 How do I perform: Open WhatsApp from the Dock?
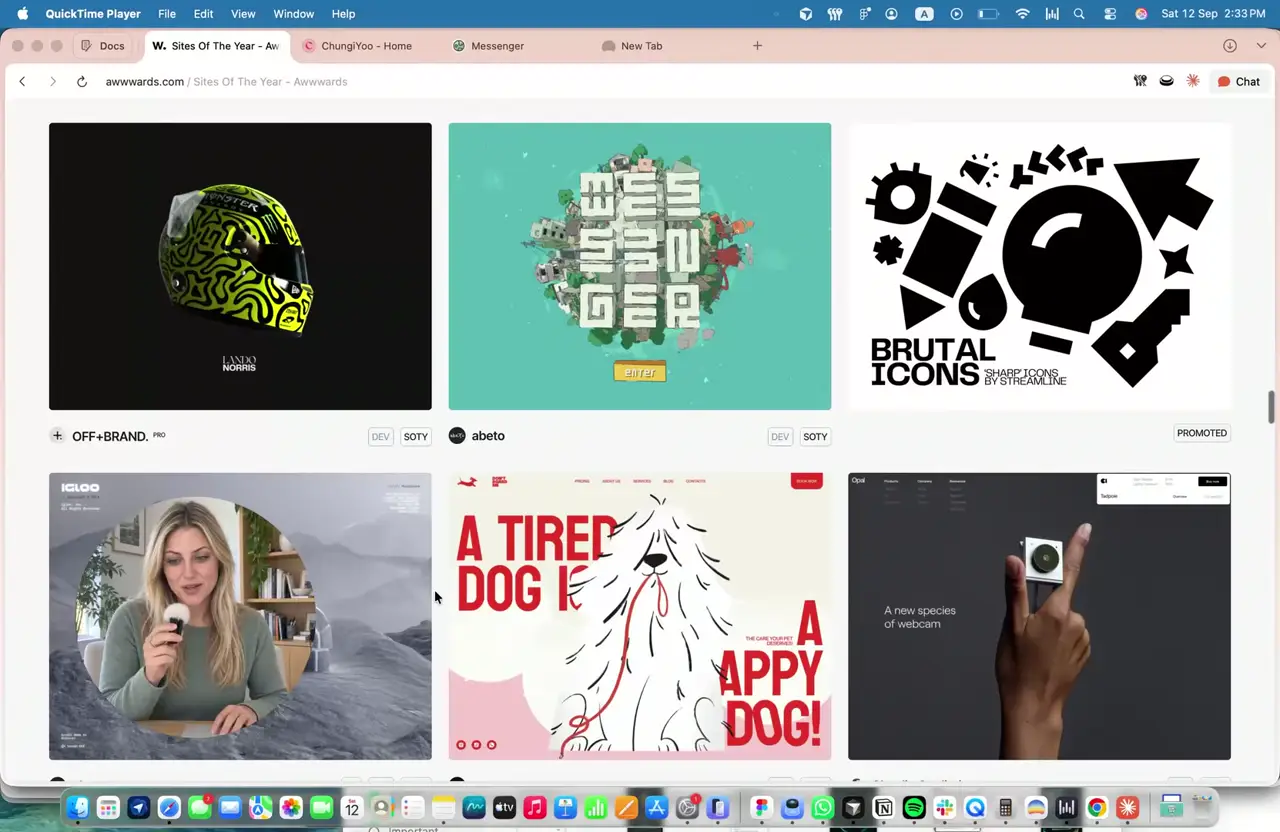tap(823, 807)
